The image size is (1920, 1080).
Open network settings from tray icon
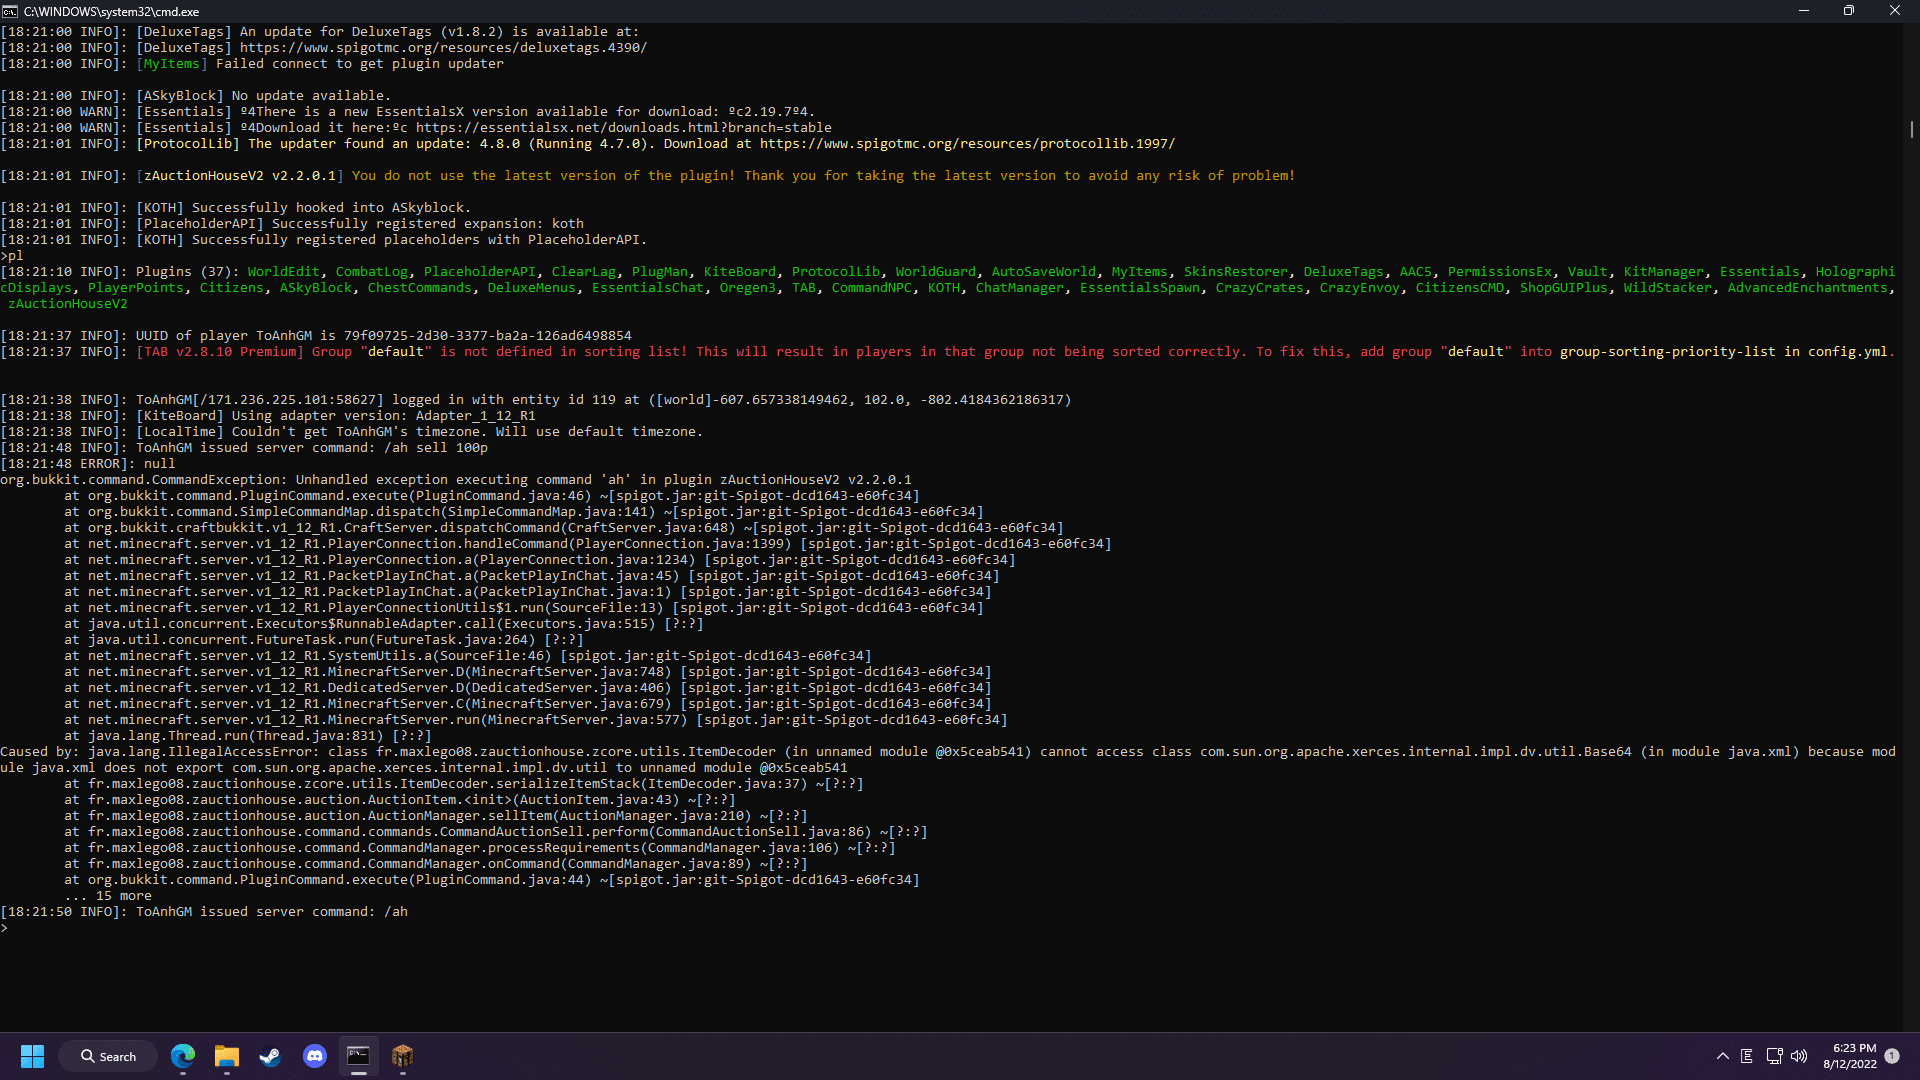click(x=1774, y=1056)
